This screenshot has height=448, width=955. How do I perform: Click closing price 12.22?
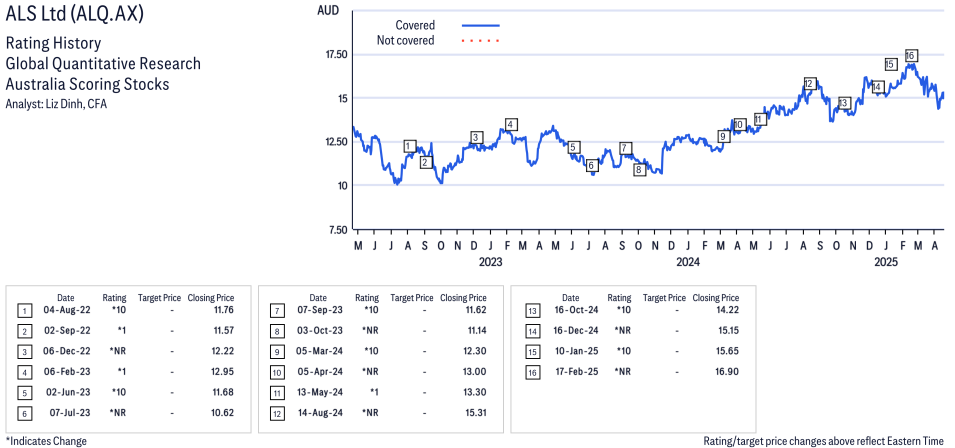click(x=222, y=352)
